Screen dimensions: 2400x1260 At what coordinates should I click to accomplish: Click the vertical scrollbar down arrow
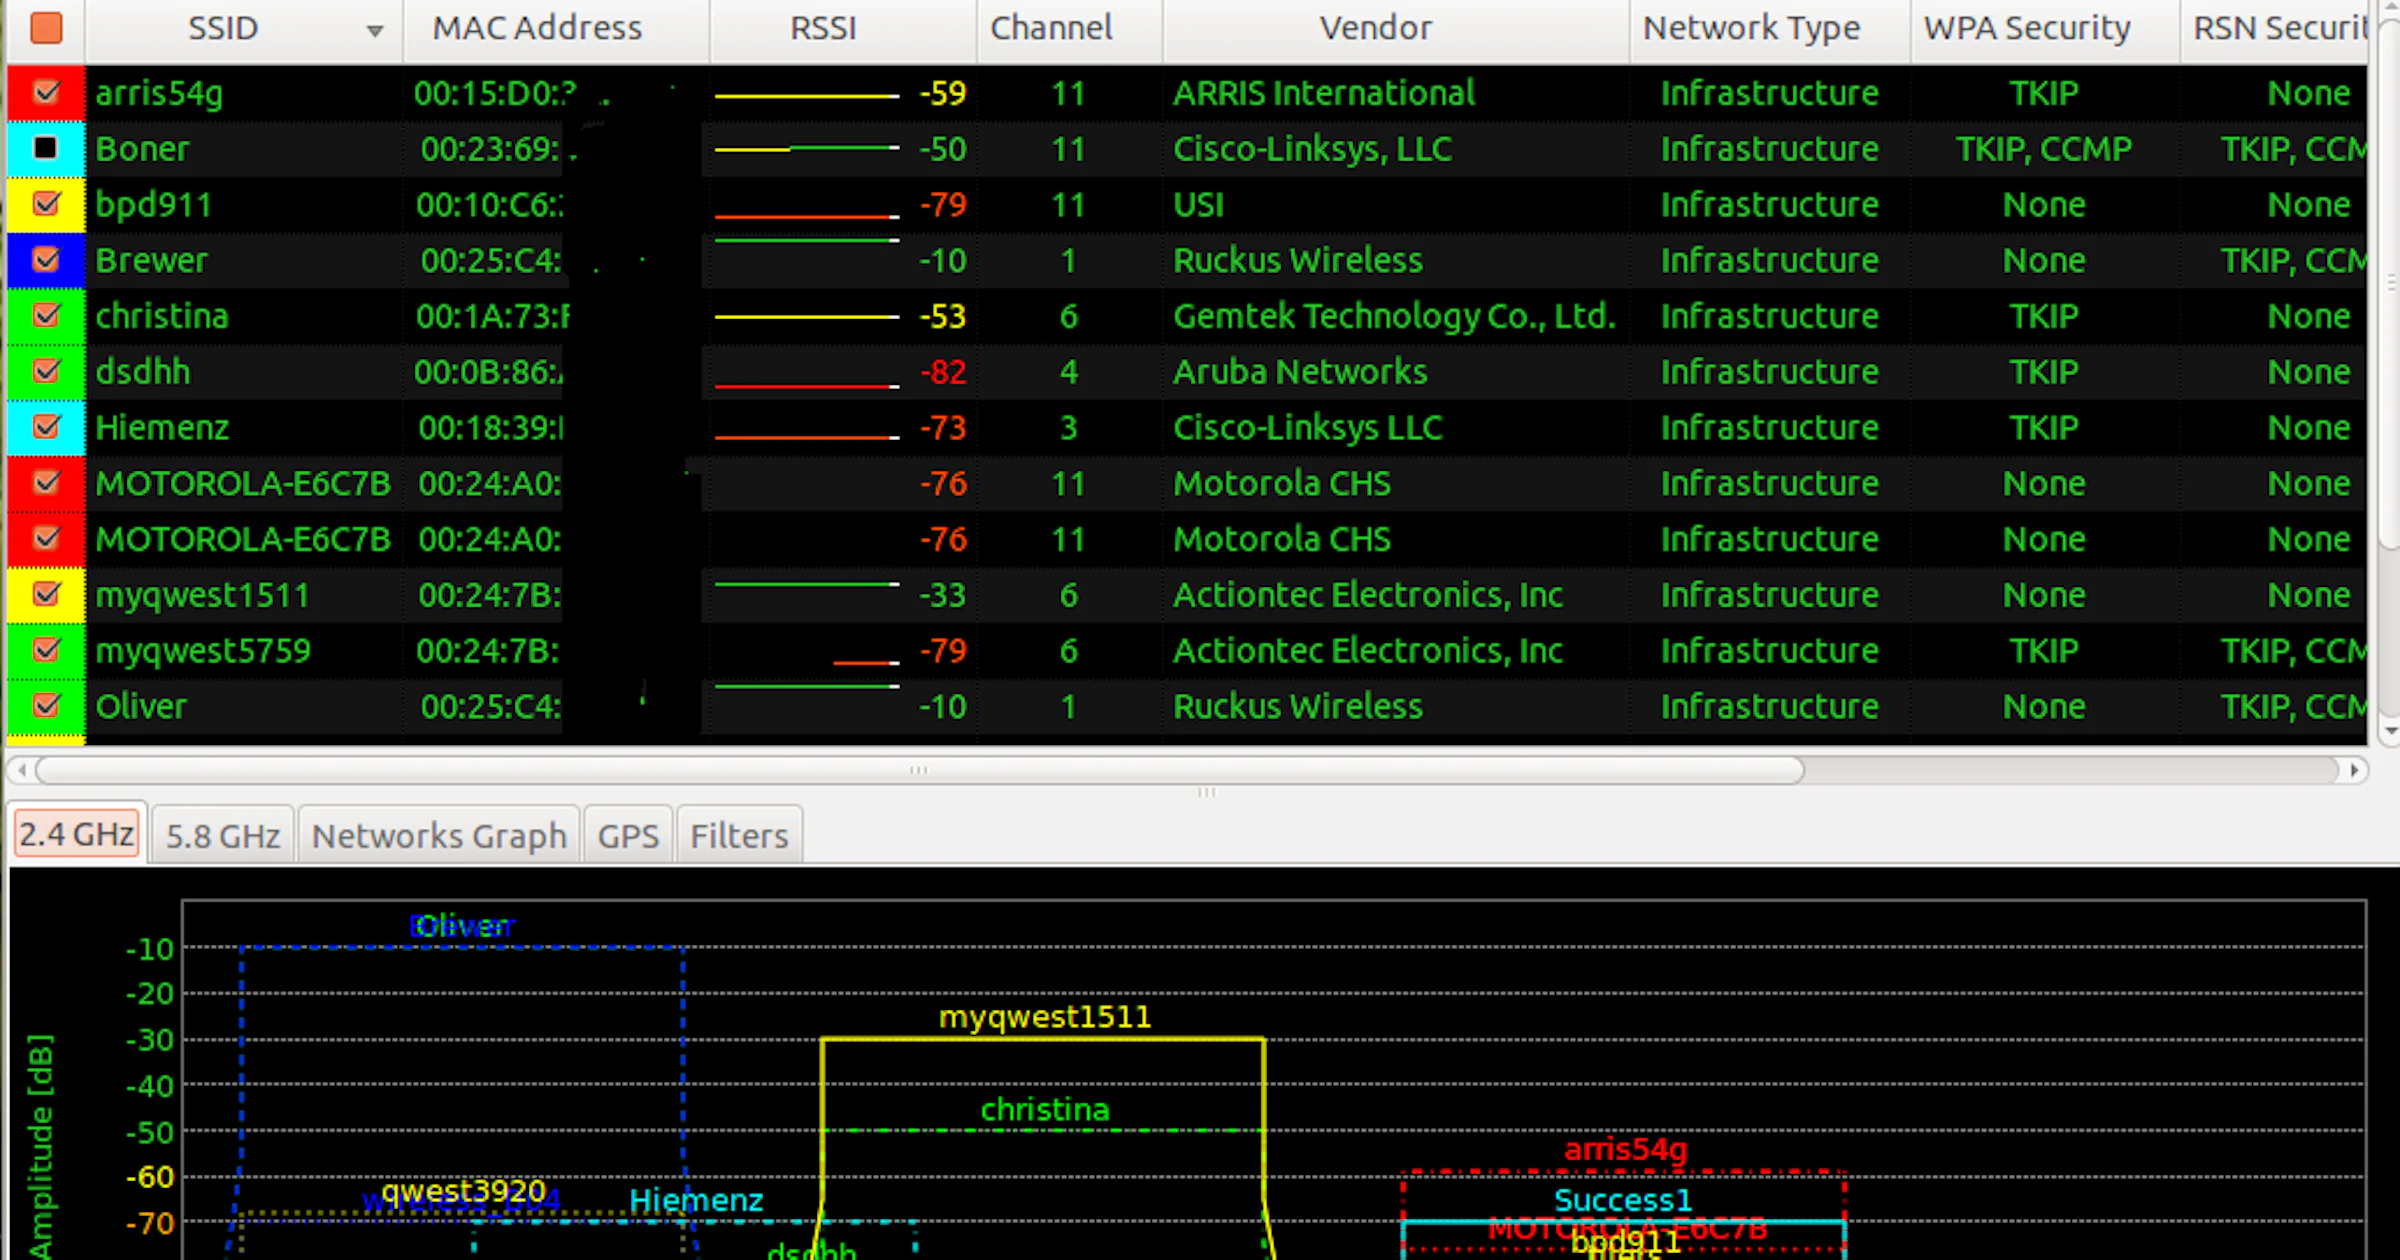[2390, 731]
